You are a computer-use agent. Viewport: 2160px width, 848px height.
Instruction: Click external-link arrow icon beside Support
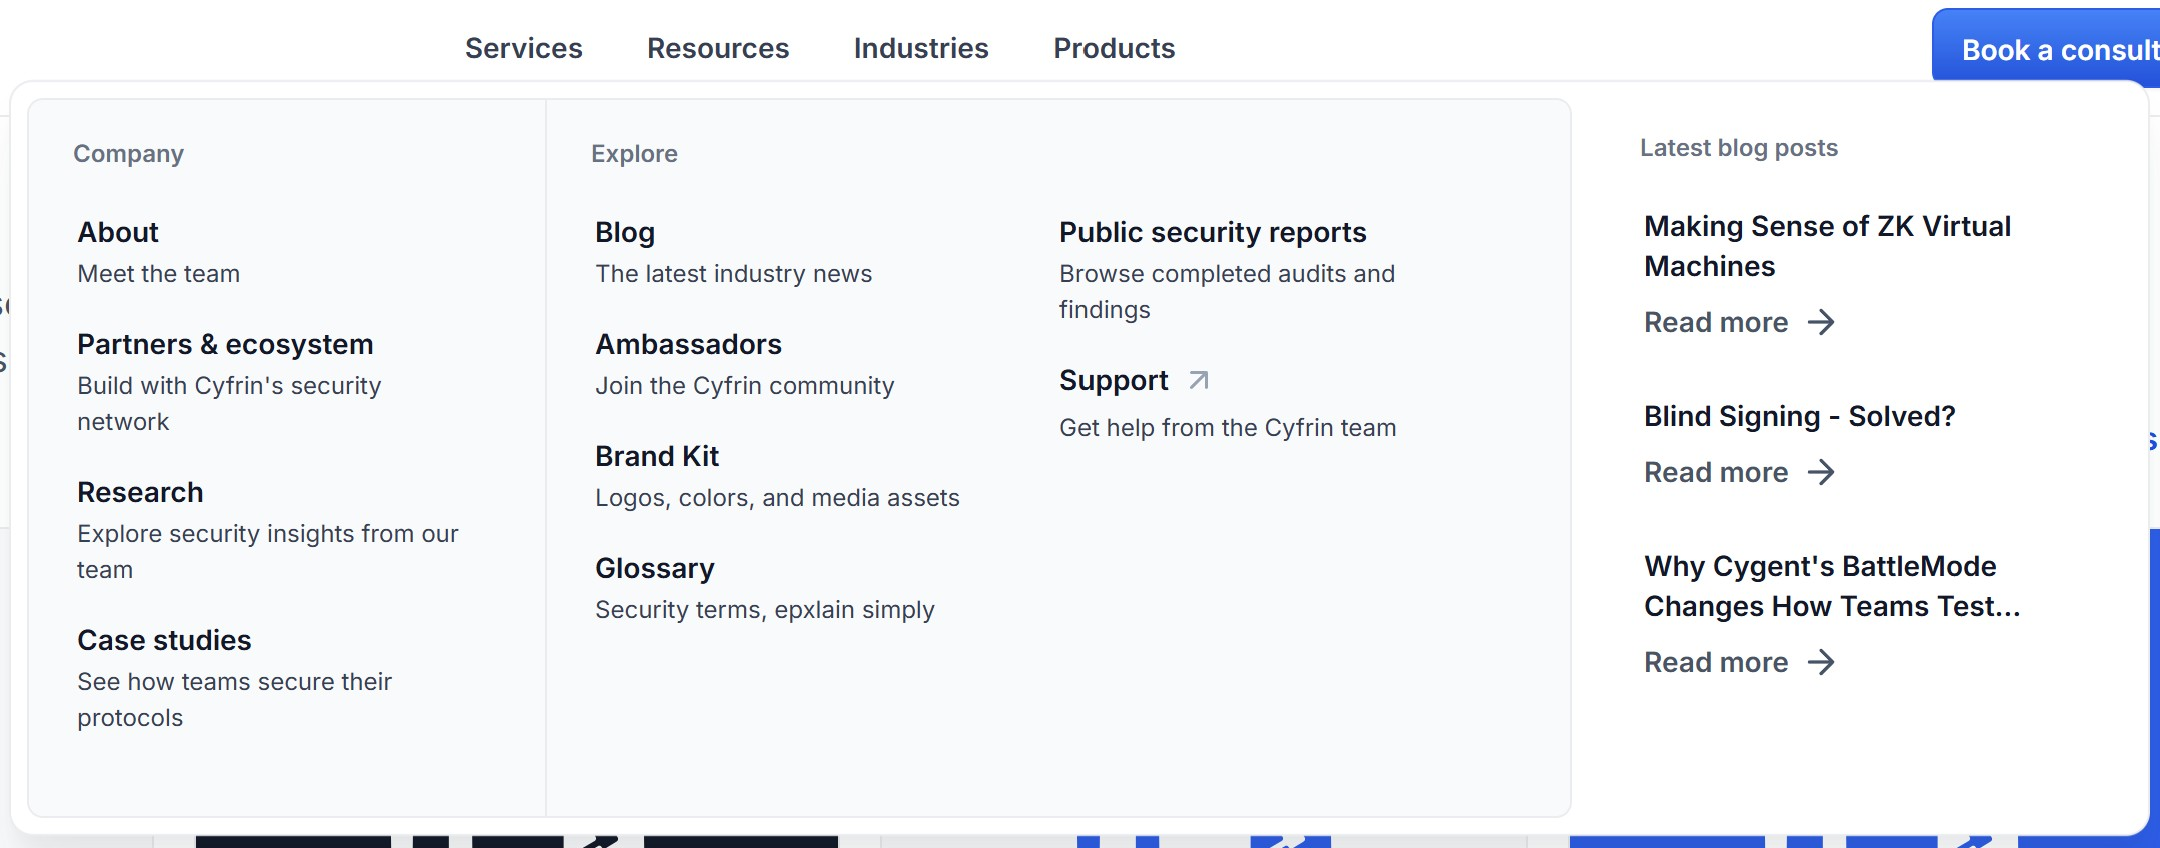point(1199,380)
